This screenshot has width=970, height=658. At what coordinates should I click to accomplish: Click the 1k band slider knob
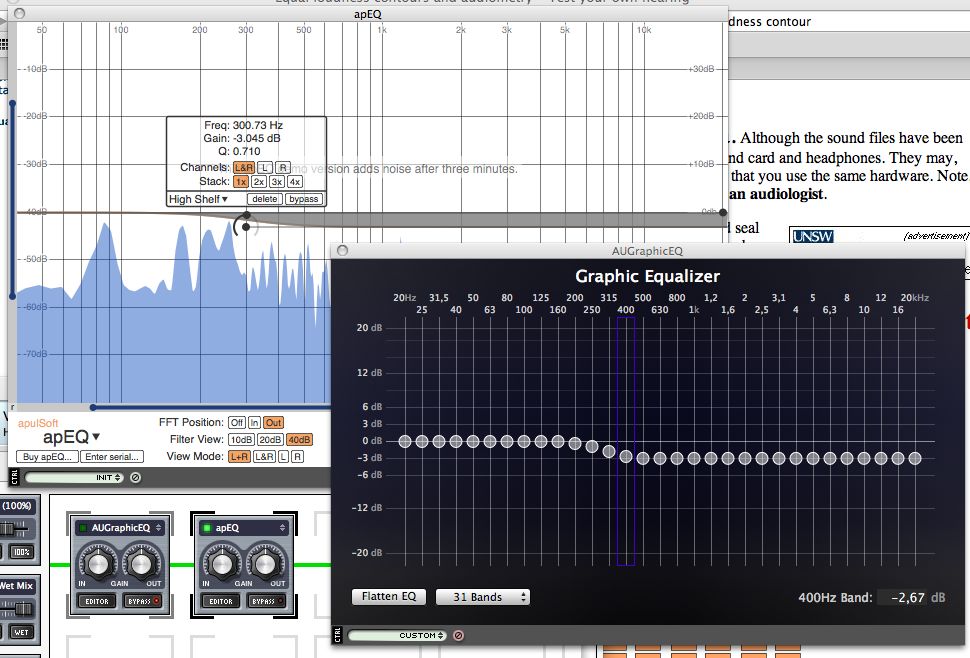coord(694,458)
